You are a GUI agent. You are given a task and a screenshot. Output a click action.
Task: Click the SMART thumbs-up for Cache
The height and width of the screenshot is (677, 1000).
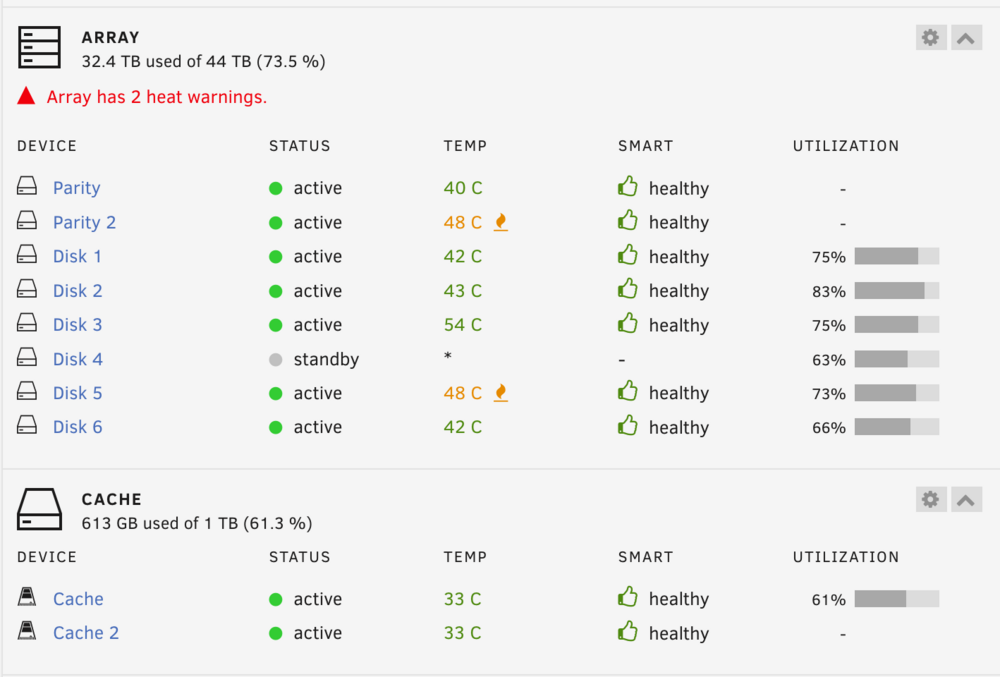(x=628, y=597)
